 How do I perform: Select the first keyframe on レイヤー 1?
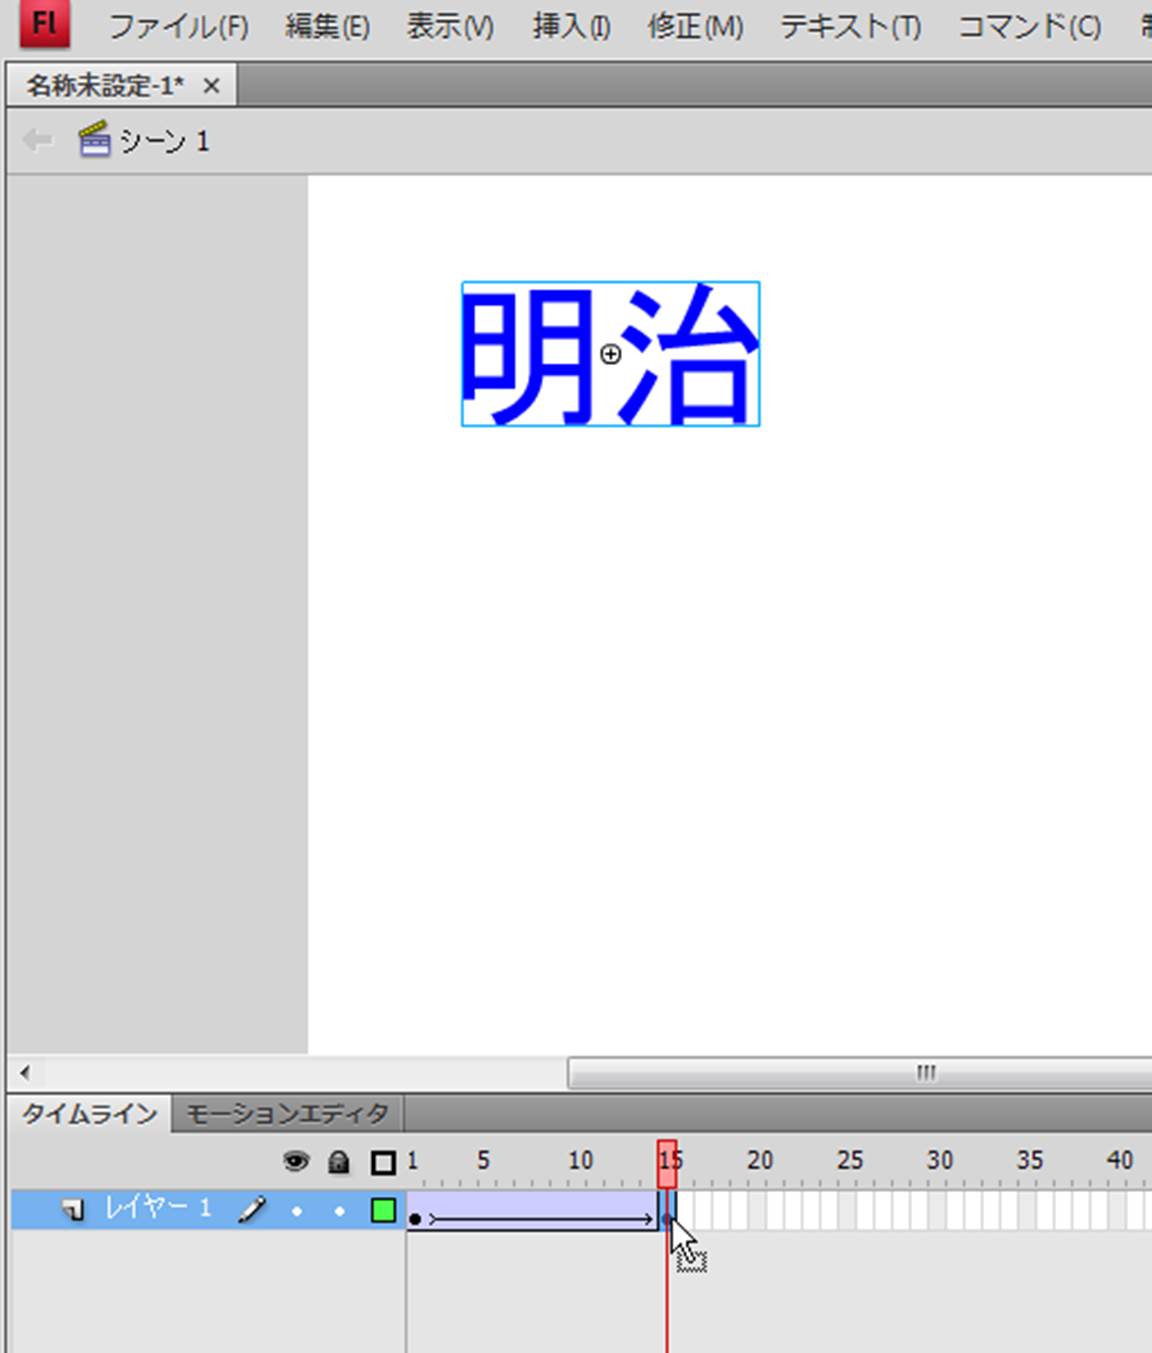[415, 1219]
